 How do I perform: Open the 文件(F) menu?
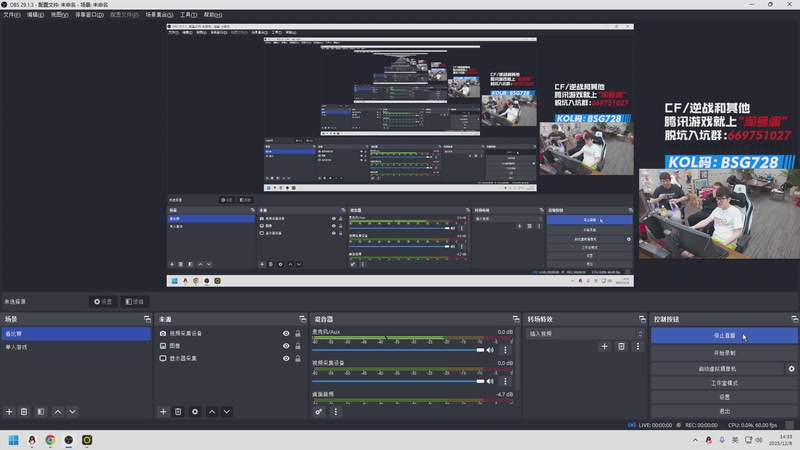coord(12,15)
